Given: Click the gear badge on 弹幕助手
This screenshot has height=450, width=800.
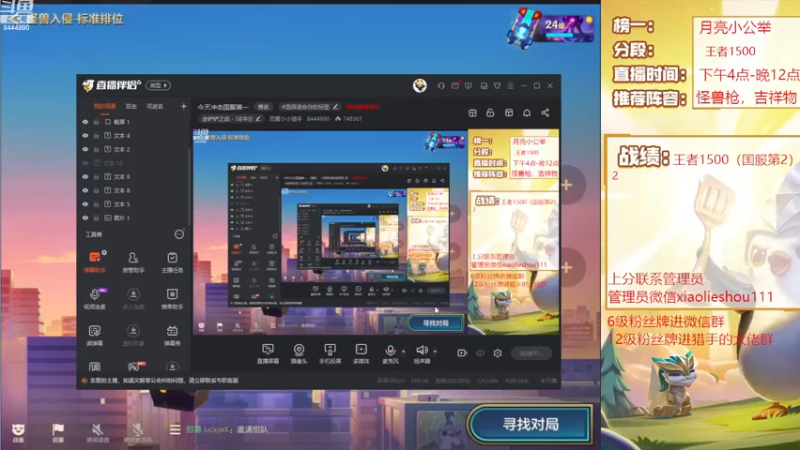Looking at the screenshot, I should (104, 253).
